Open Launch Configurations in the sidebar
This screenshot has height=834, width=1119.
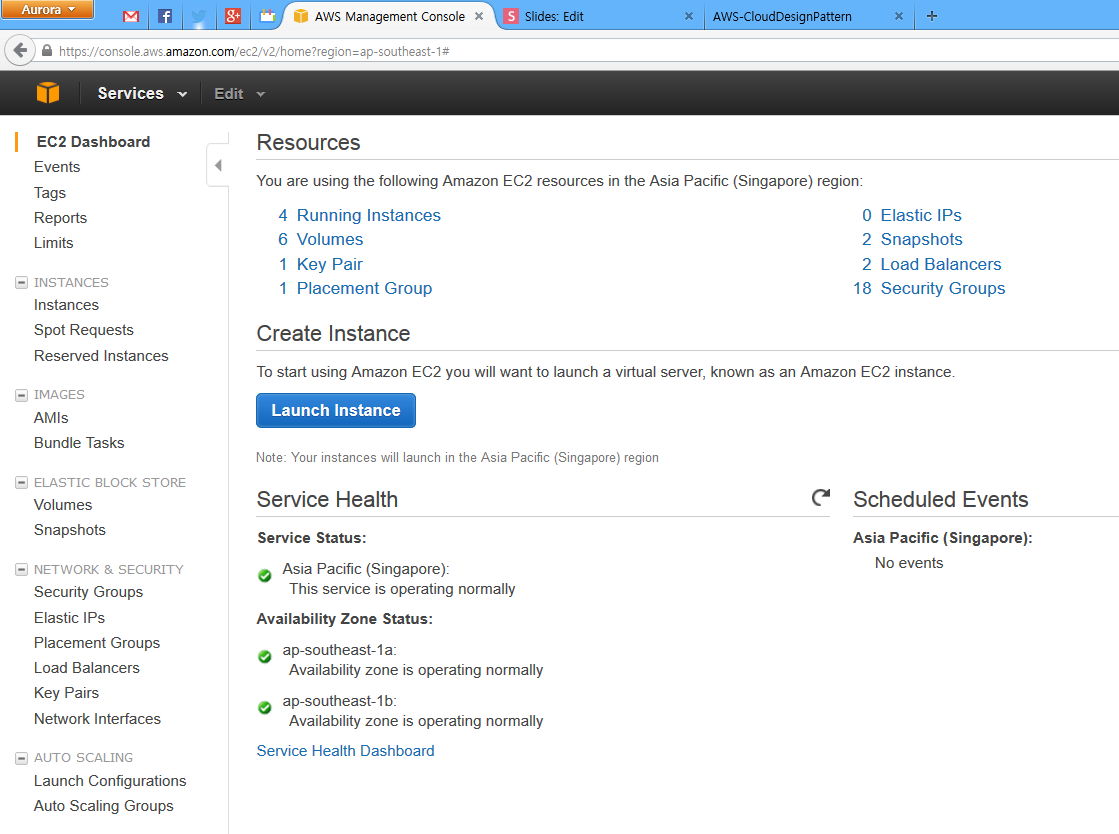pos(110,780)
